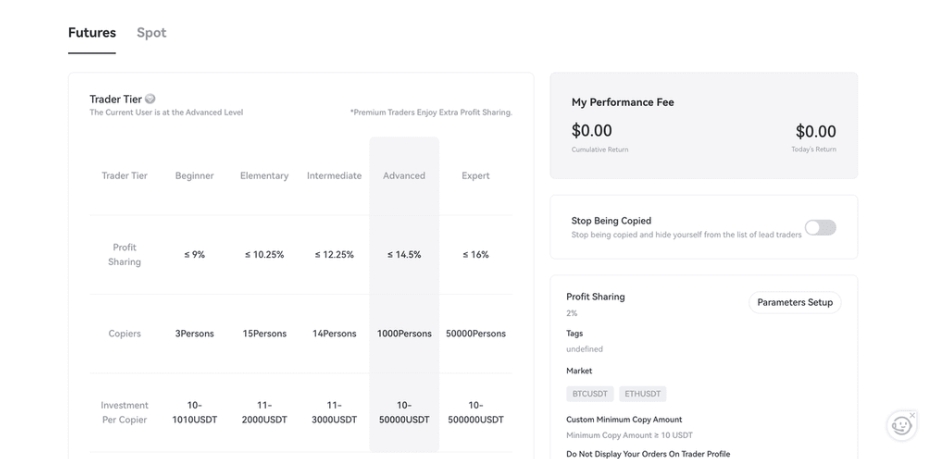Click the Expert tier column header
Screen dimensions: 931x459
point(476,176)
